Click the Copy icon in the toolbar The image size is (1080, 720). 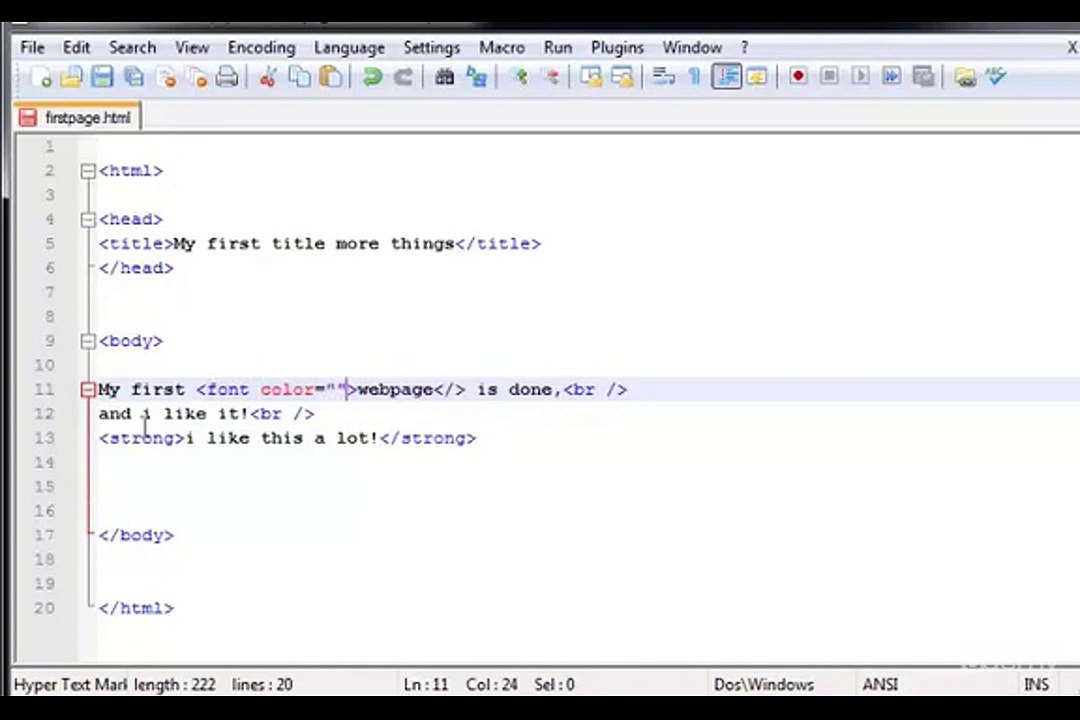coord(299,76)
